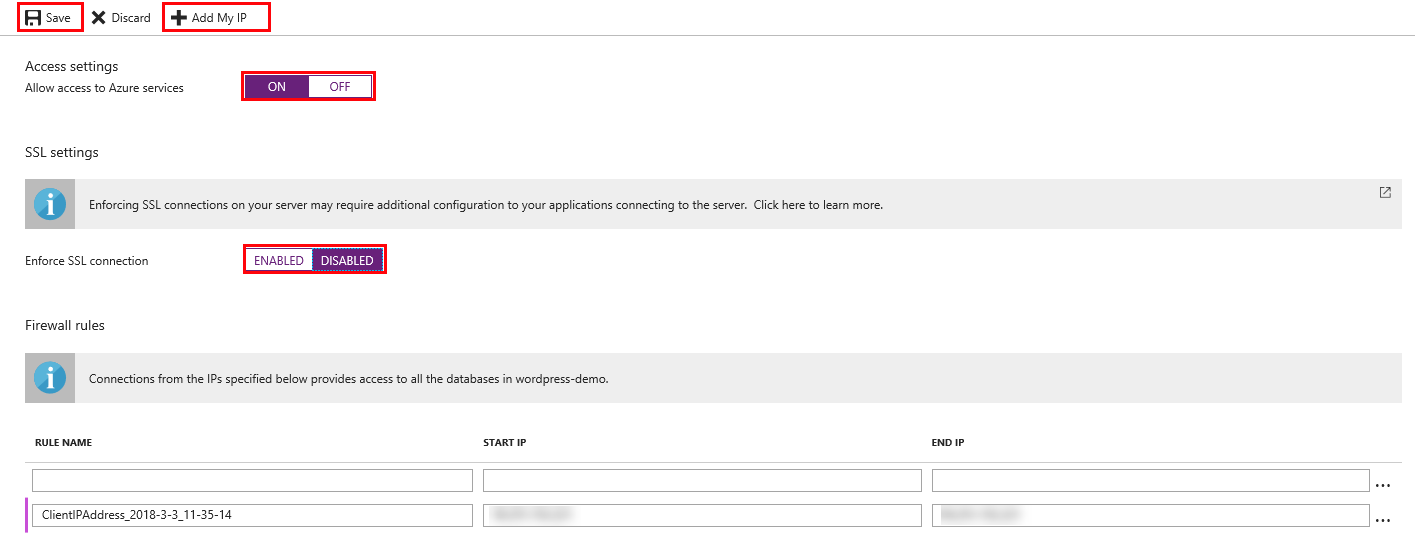Edit Start IP of ClientIPAddress rule
The width and height of the screenshot is (1415, 545).
pos(702,515)
